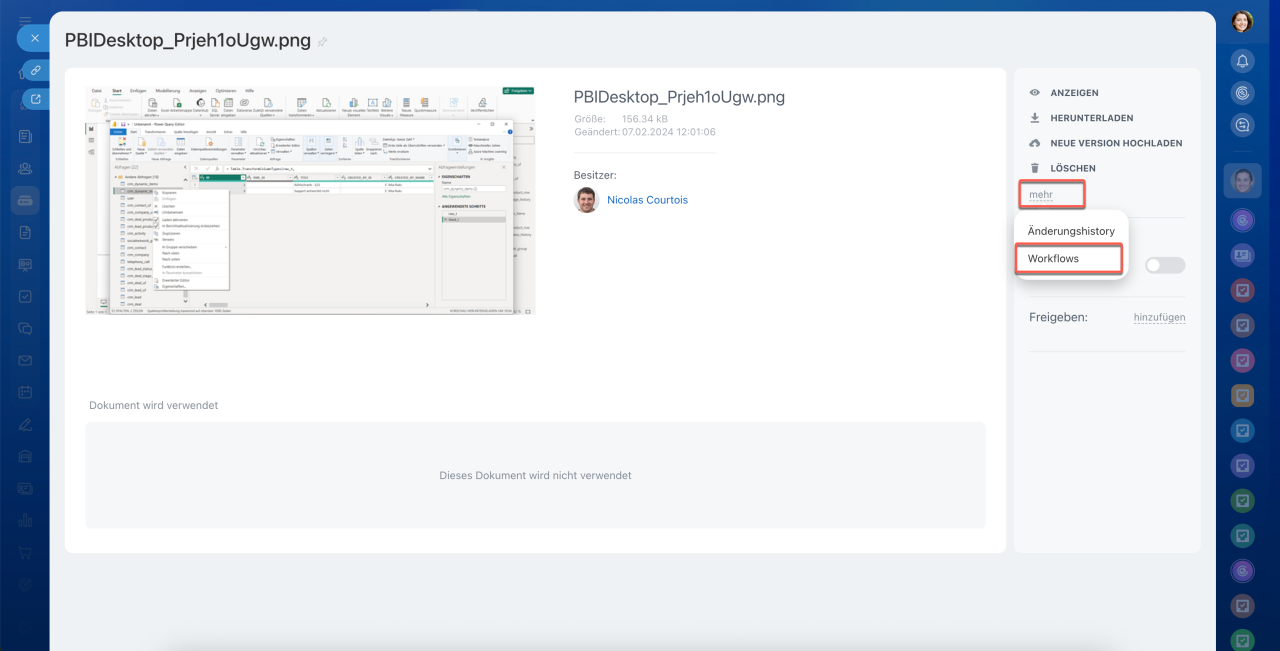
Task: Click NEUE VERSION HOCHLADEN label
Action: pyautogui.click(x=1116, y=143)
